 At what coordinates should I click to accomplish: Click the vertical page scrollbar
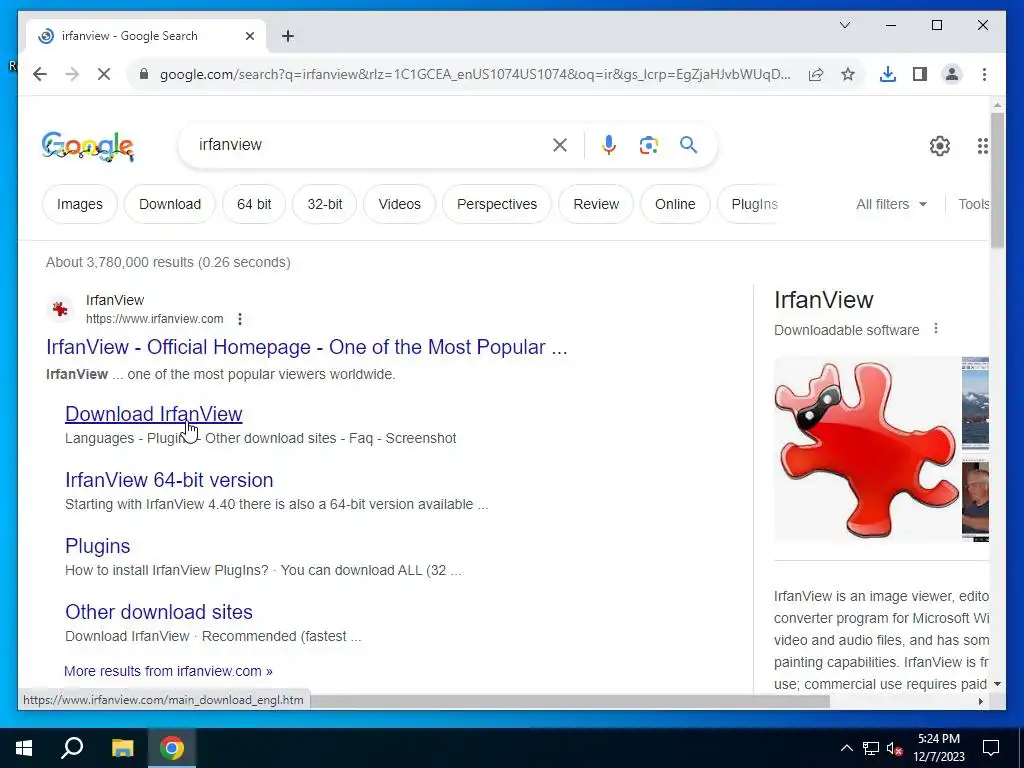(x=997, y=181)
